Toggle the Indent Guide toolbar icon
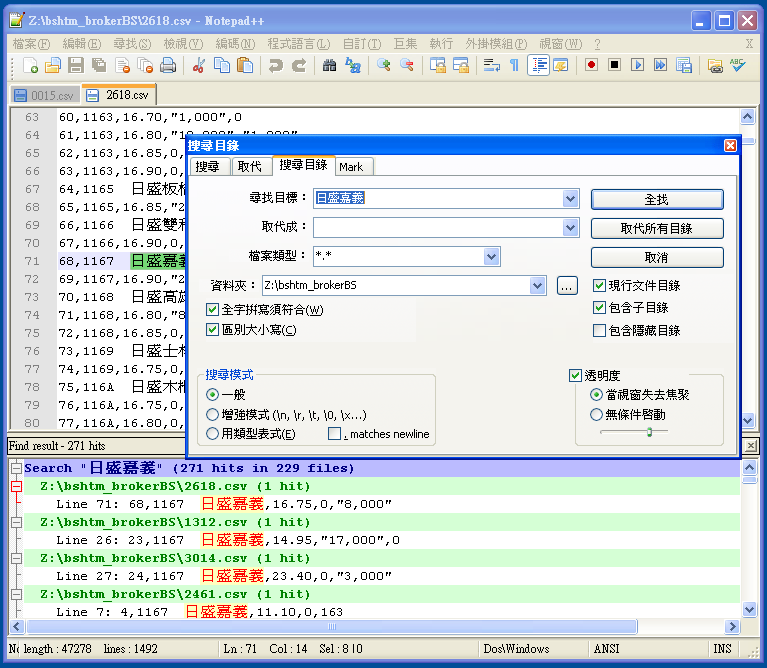 (x=539, y=66)
